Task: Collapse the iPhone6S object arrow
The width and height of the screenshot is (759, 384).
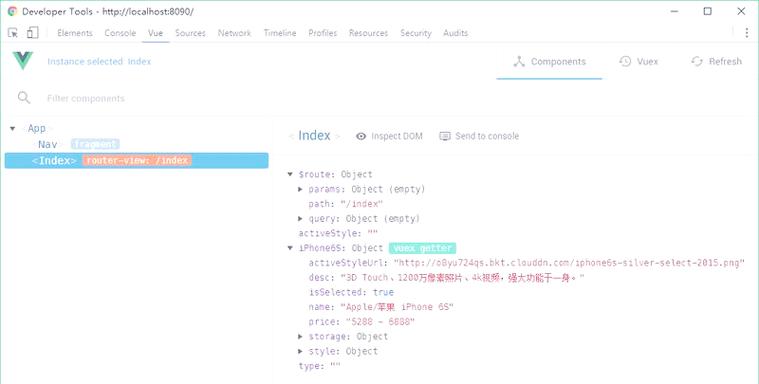Action: click(290, 248)
